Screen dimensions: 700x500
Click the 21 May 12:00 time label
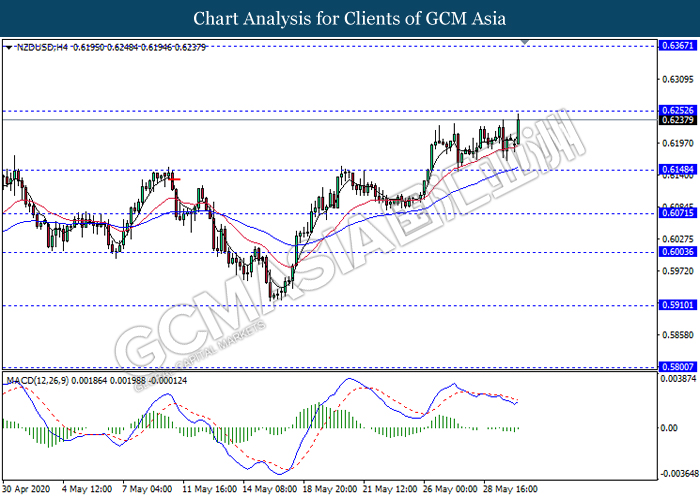pyautogui.click(x=390, y=489)
